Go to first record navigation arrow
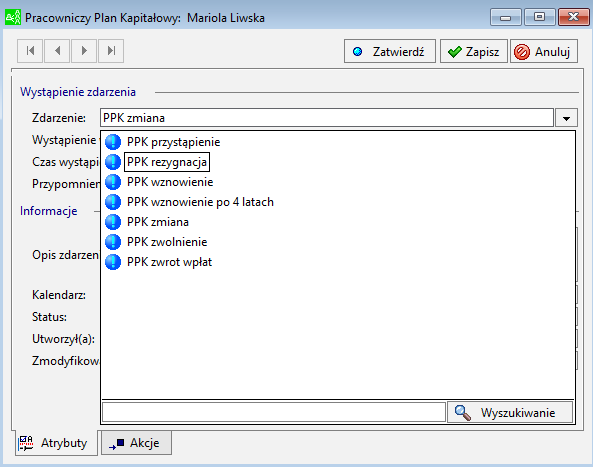 (30, 51)
